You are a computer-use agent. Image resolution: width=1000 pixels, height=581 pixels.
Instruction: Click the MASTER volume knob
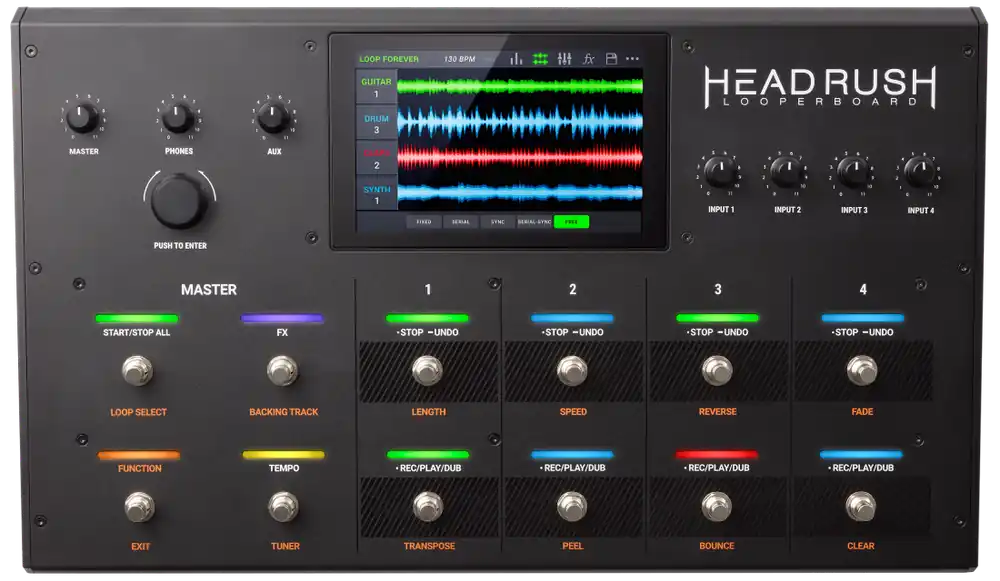point(82,117)
